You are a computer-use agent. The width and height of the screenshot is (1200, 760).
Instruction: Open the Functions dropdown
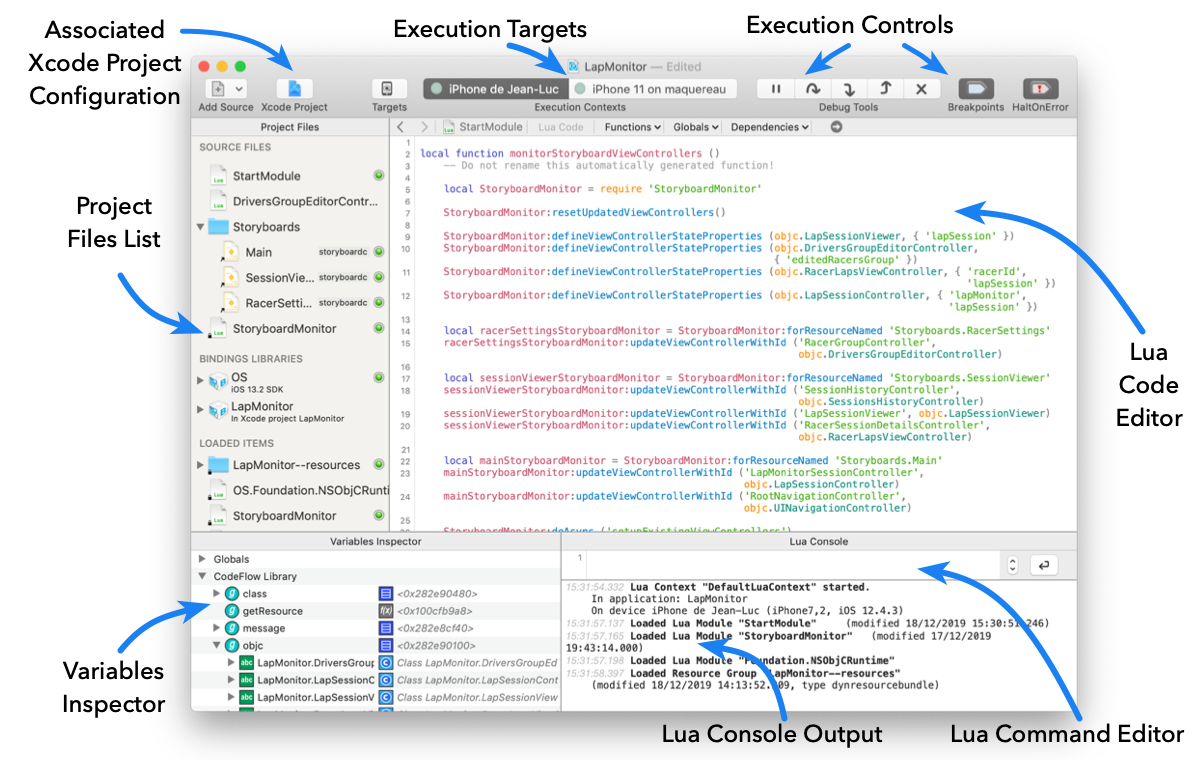point(633,127)
